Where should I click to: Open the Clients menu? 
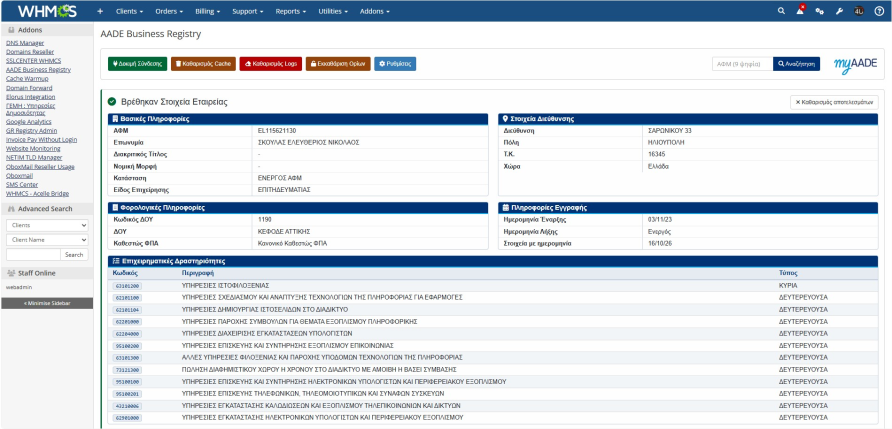point(129,11)
